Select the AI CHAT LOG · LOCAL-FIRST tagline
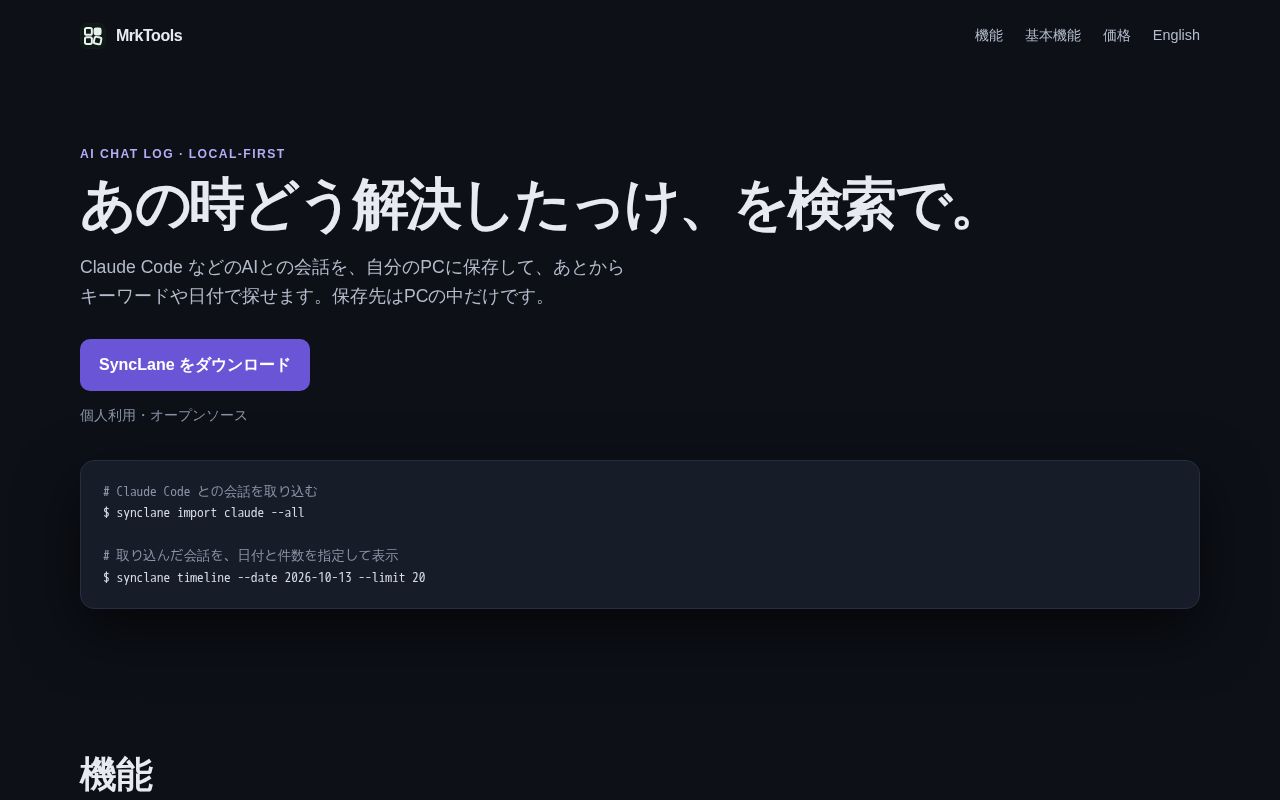This screenshot has width=1280, height=800. [x=183, y=154]
